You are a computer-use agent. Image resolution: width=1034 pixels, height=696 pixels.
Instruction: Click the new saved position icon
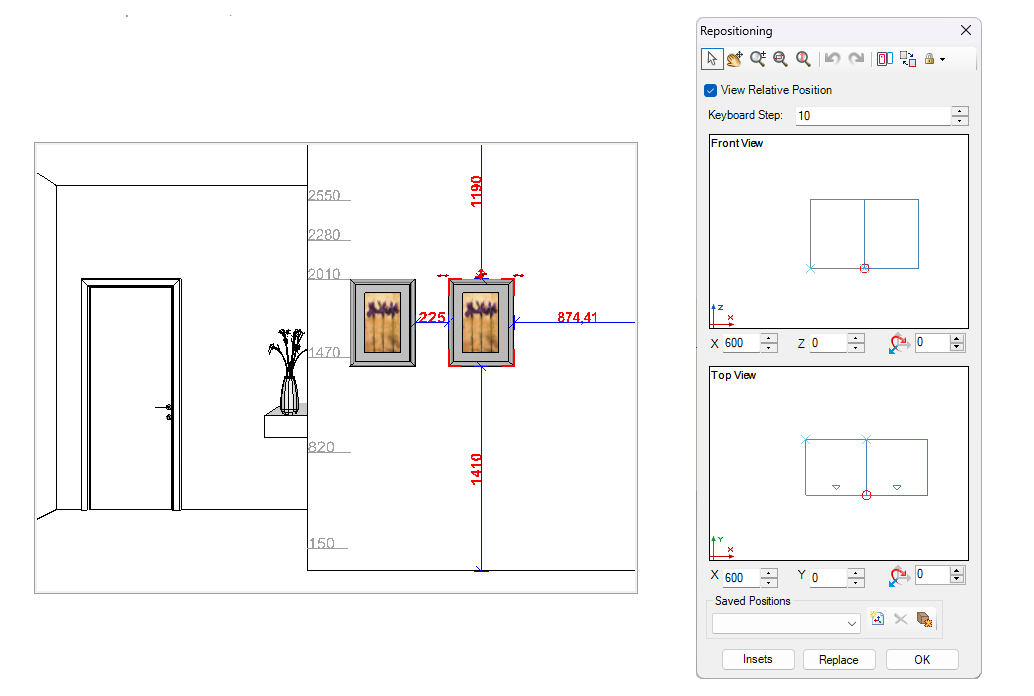pos(877,619)
